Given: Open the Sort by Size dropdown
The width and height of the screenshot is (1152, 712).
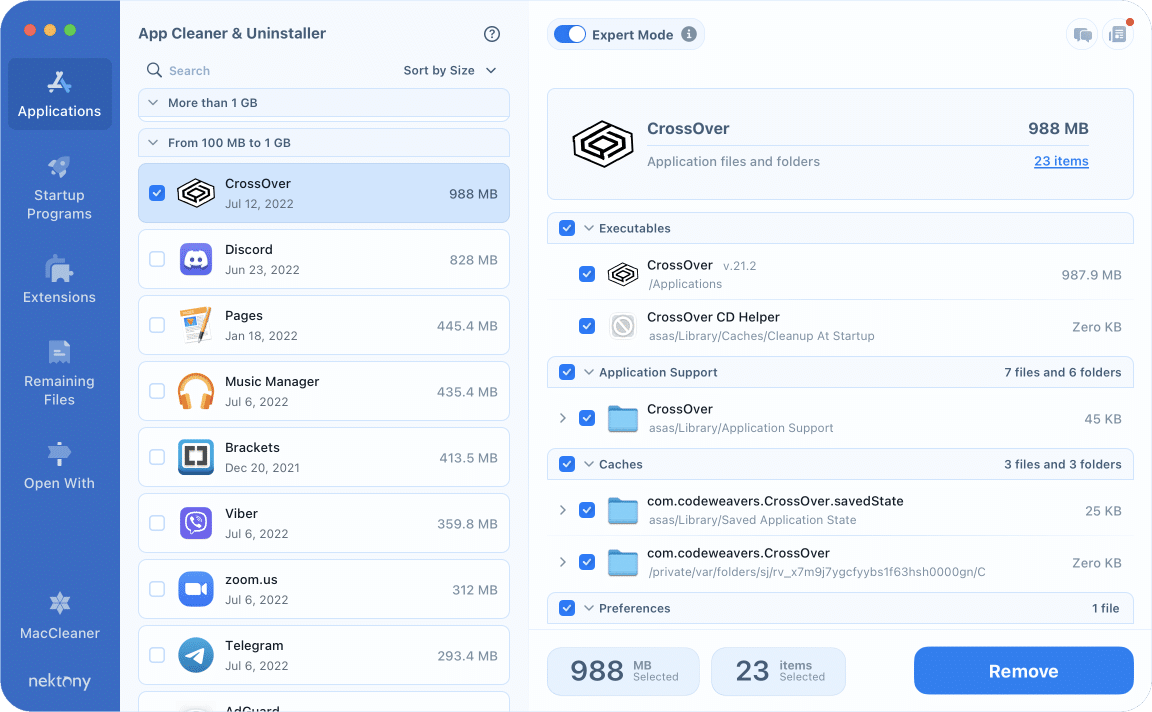Looking at the screenshot, I should click(x=450, y=71).
